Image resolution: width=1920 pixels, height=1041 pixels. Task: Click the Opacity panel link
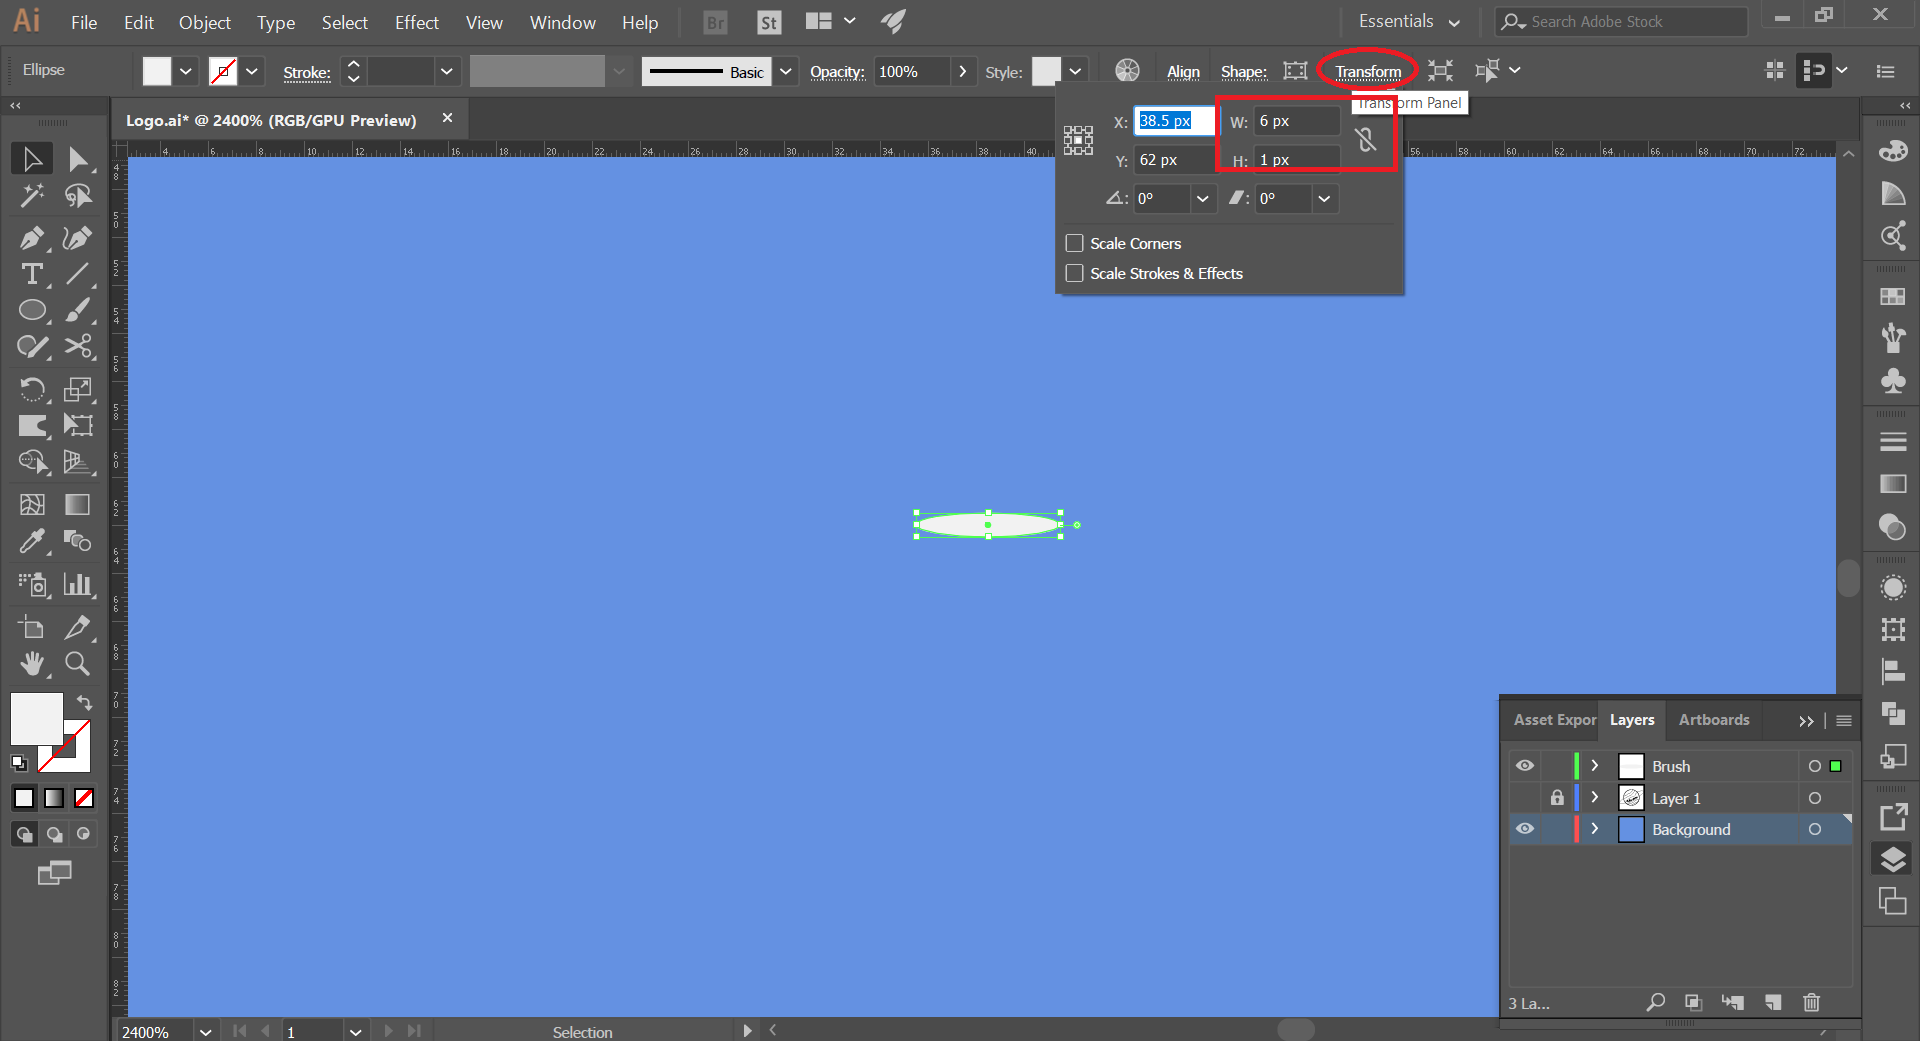837,72
